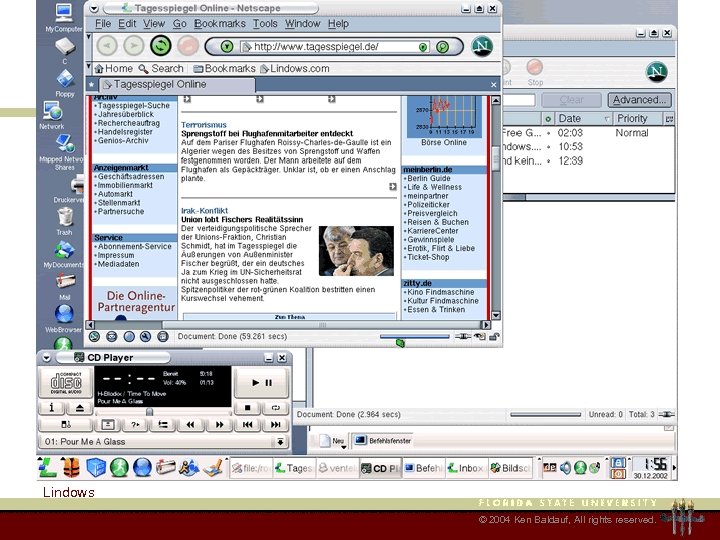720x540 pixels.
Task: Expand the system tray arrow next to clock
Action: click(674, 467)
